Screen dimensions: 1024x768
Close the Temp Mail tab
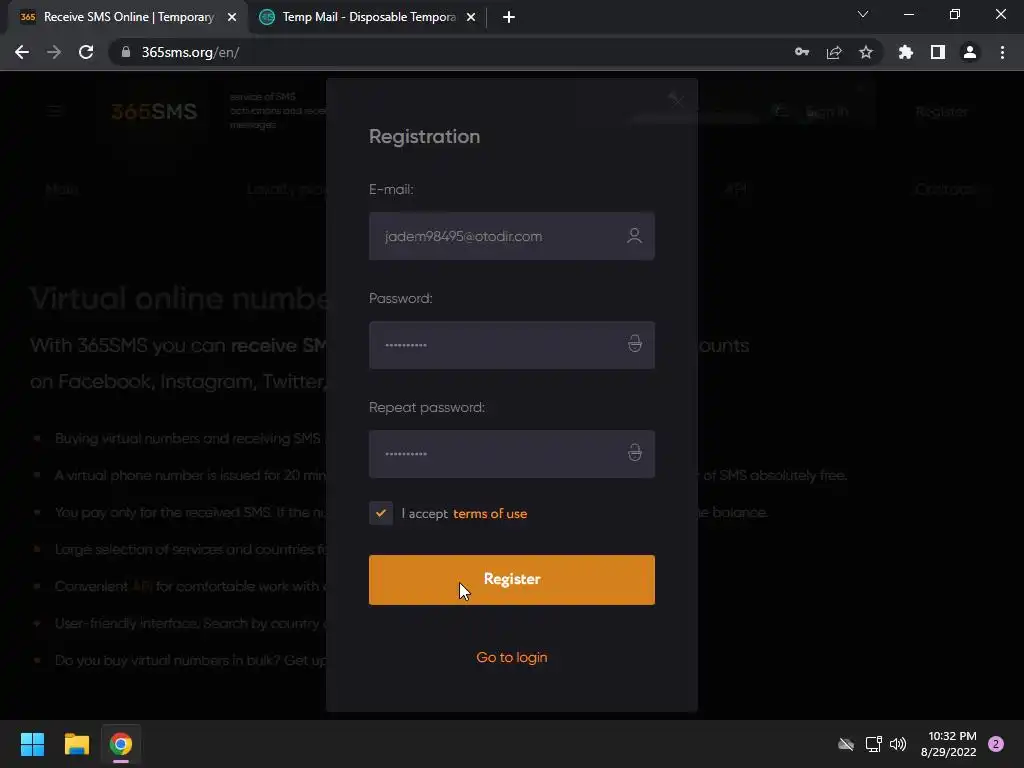pos(471,17)
